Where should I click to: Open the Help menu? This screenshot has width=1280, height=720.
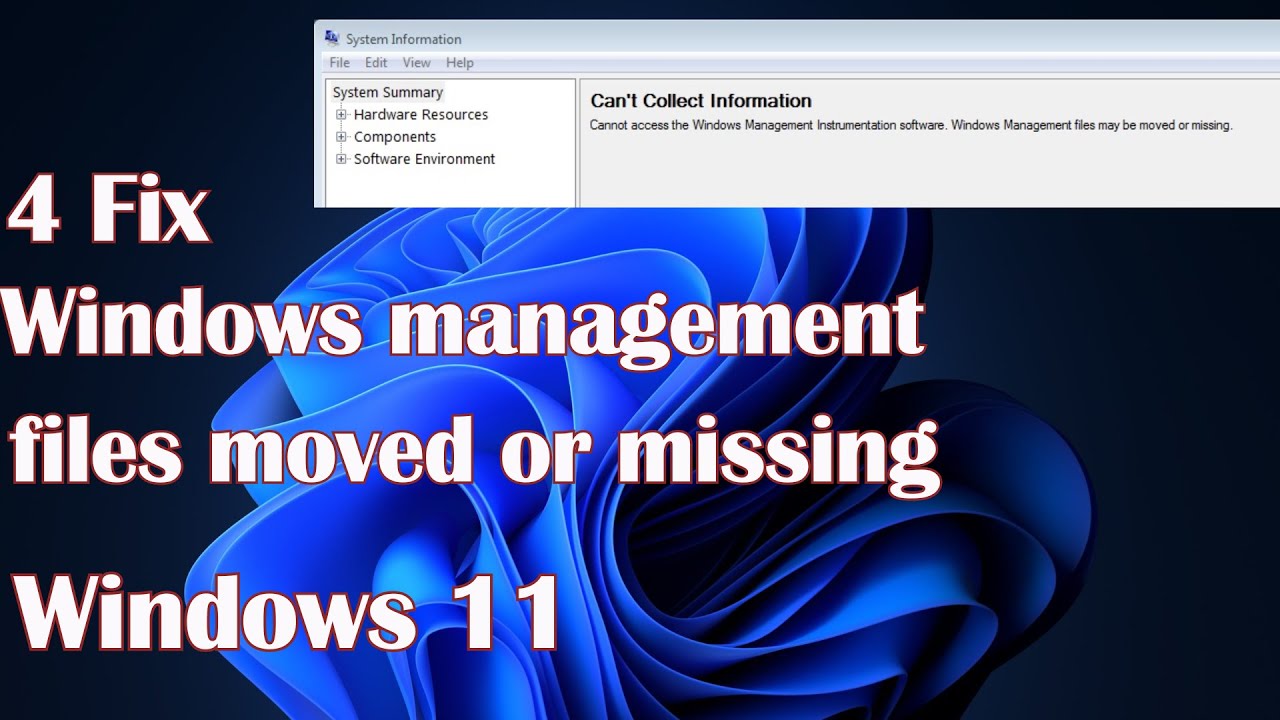pos(460,62)
